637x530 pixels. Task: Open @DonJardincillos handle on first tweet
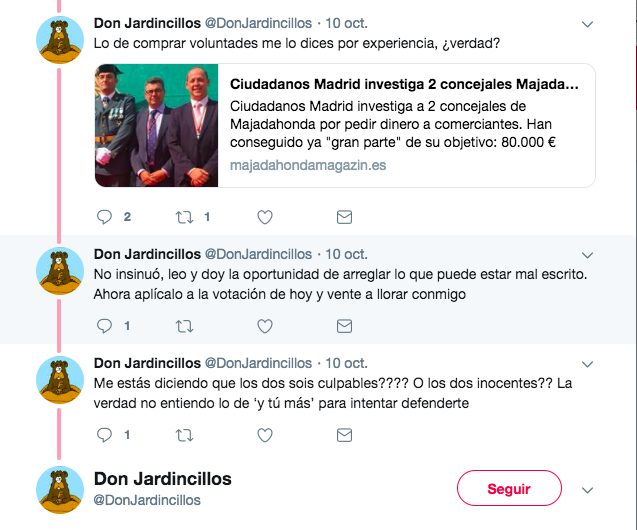tap(258, 24)
